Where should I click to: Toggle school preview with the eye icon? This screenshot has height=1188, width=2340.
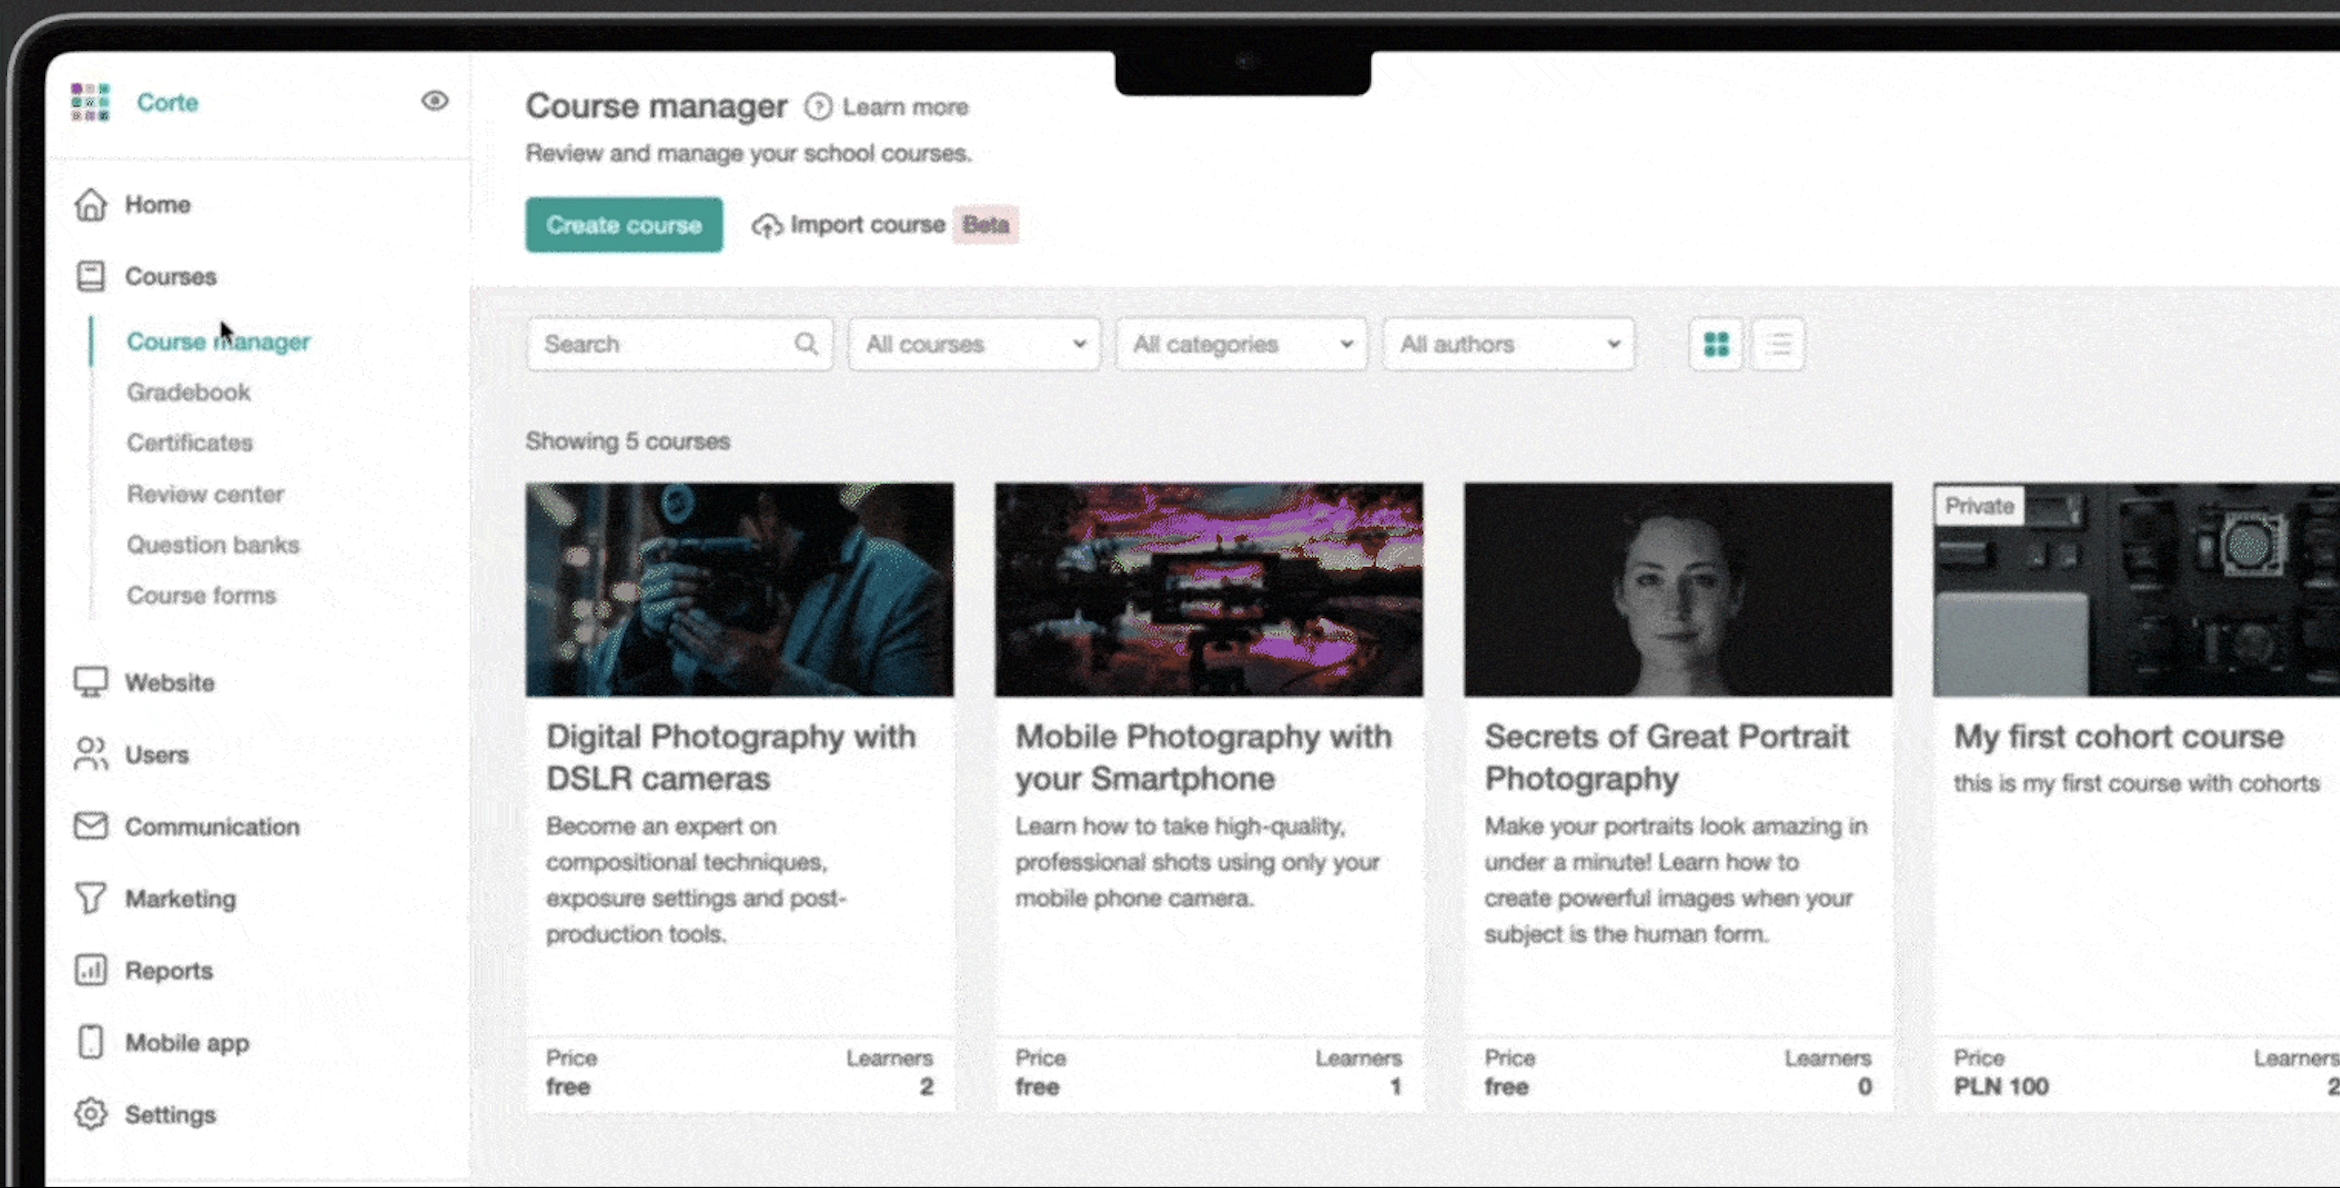435,101
